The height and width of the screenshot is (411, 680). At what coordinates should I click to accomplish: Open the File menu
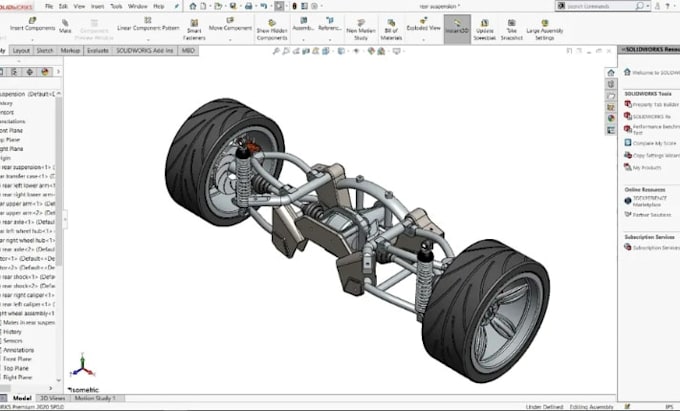(x=49, y=7)
